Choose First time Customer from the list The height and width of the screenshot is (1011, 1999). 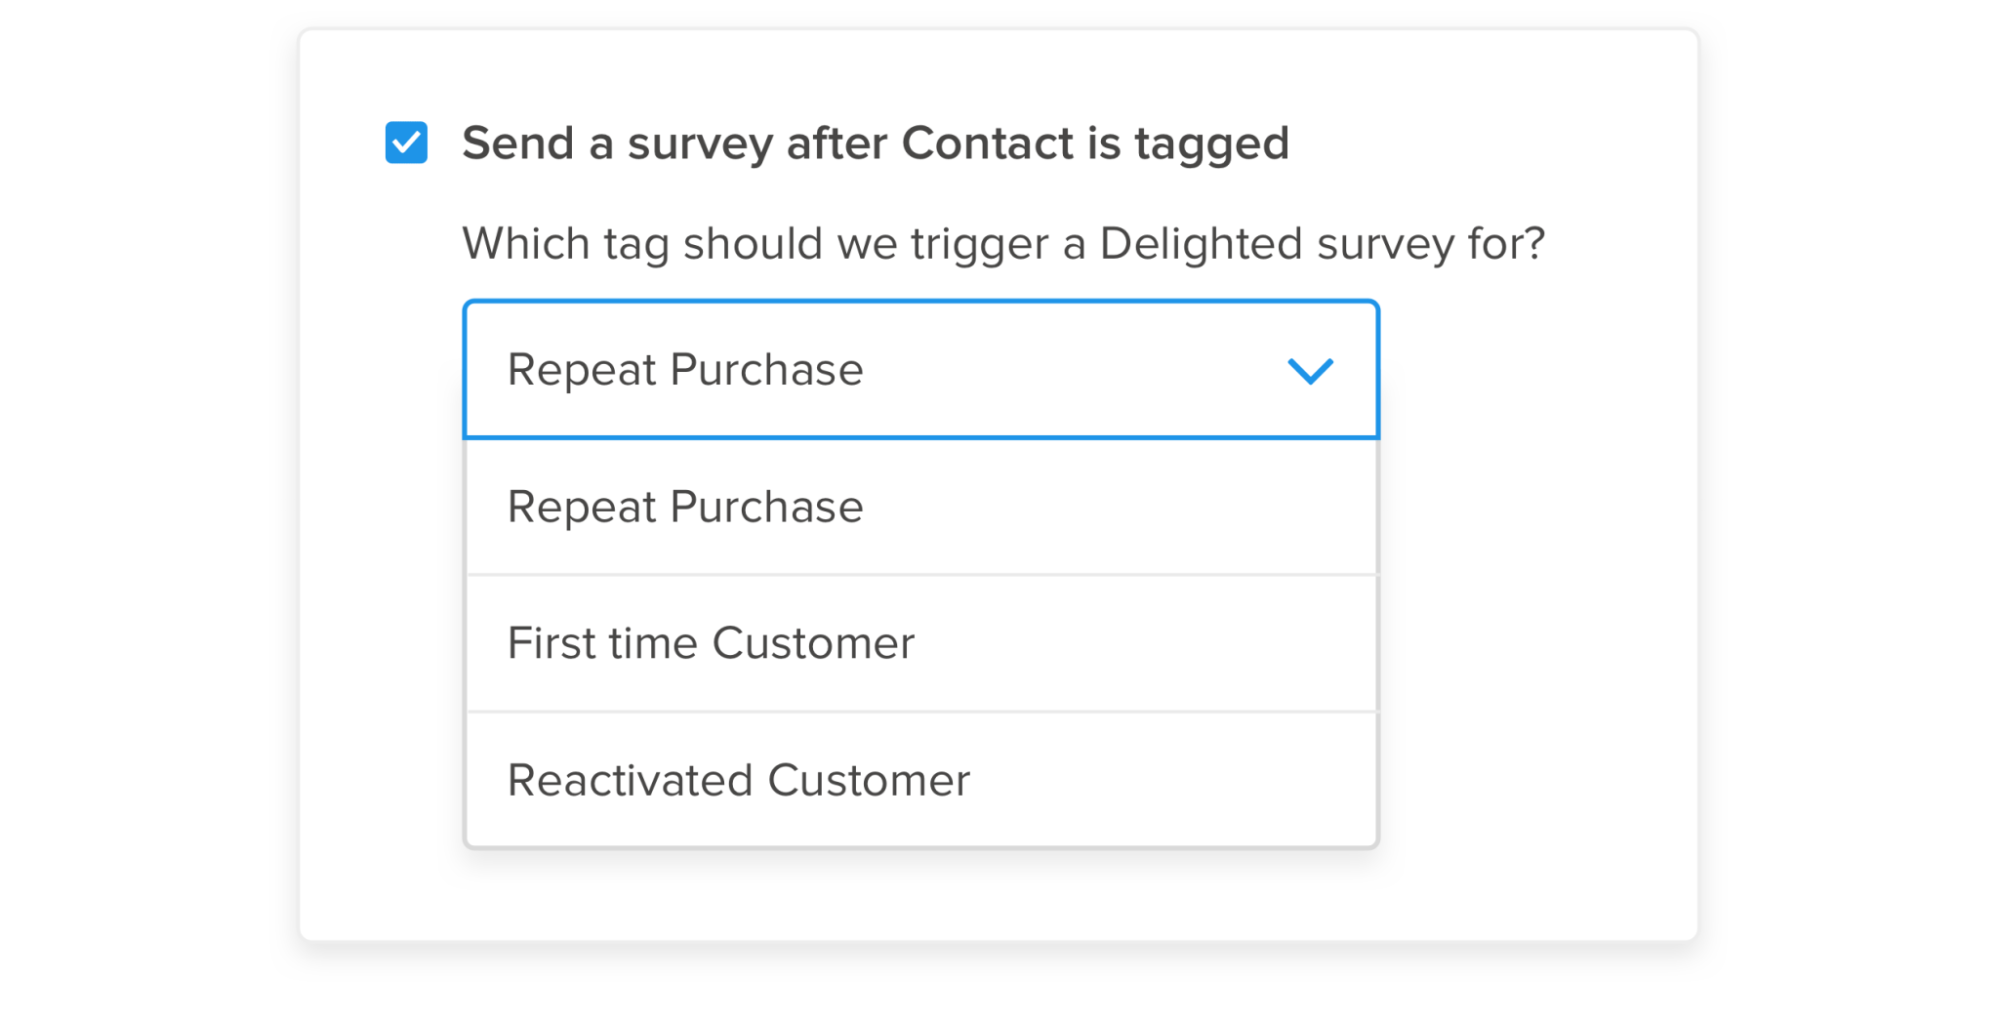(711, 643)
